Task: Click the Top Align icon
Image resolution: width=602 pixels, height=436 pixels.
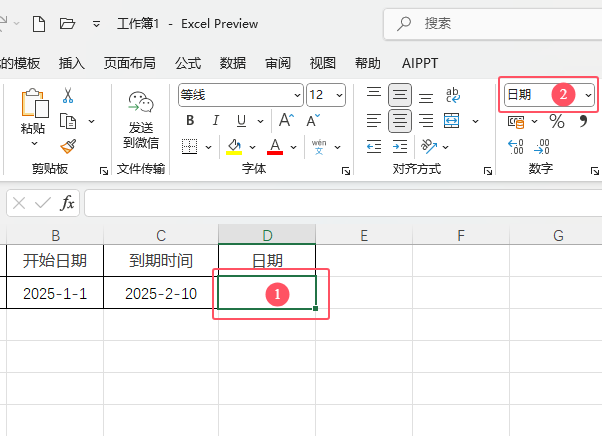Action: (374, 94)
